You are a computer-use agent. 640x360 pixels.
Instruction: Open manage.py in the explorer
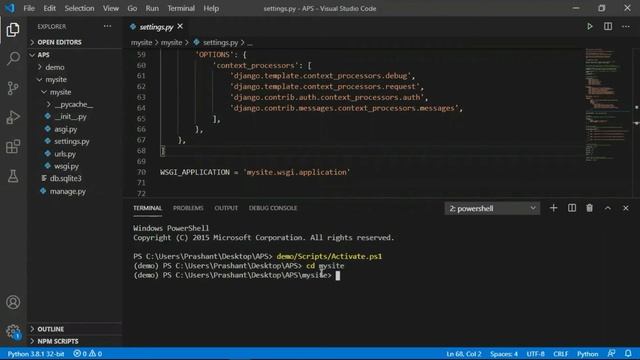(x=67, y=191)
